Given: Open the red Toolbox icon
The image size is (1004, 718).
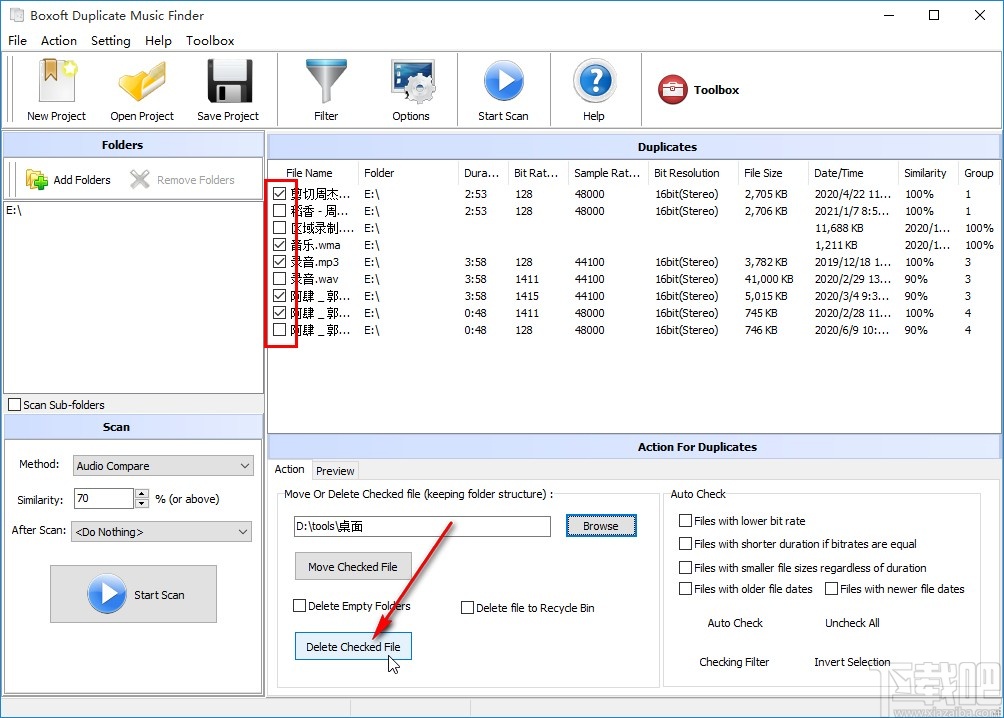Looking at the screenshot, I should pos(672,90).
